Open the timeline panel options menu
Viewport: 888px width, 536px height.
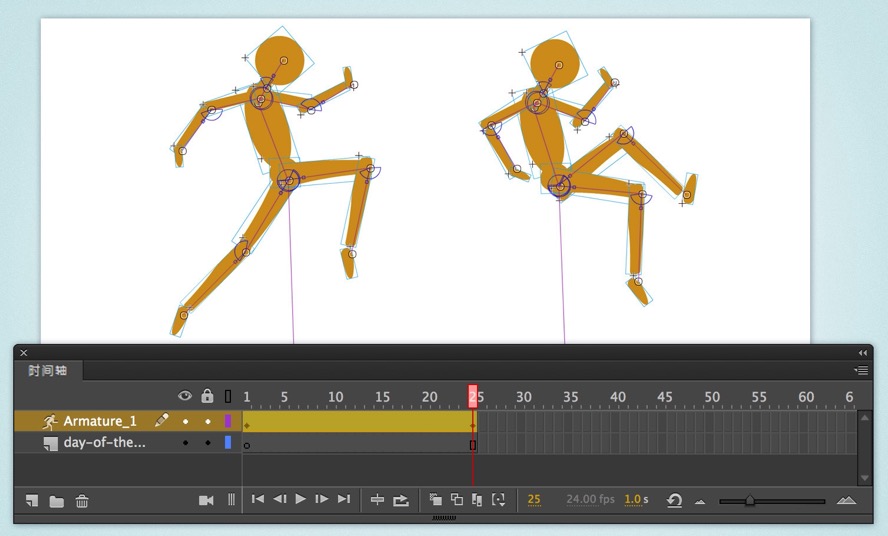point(861,371)
